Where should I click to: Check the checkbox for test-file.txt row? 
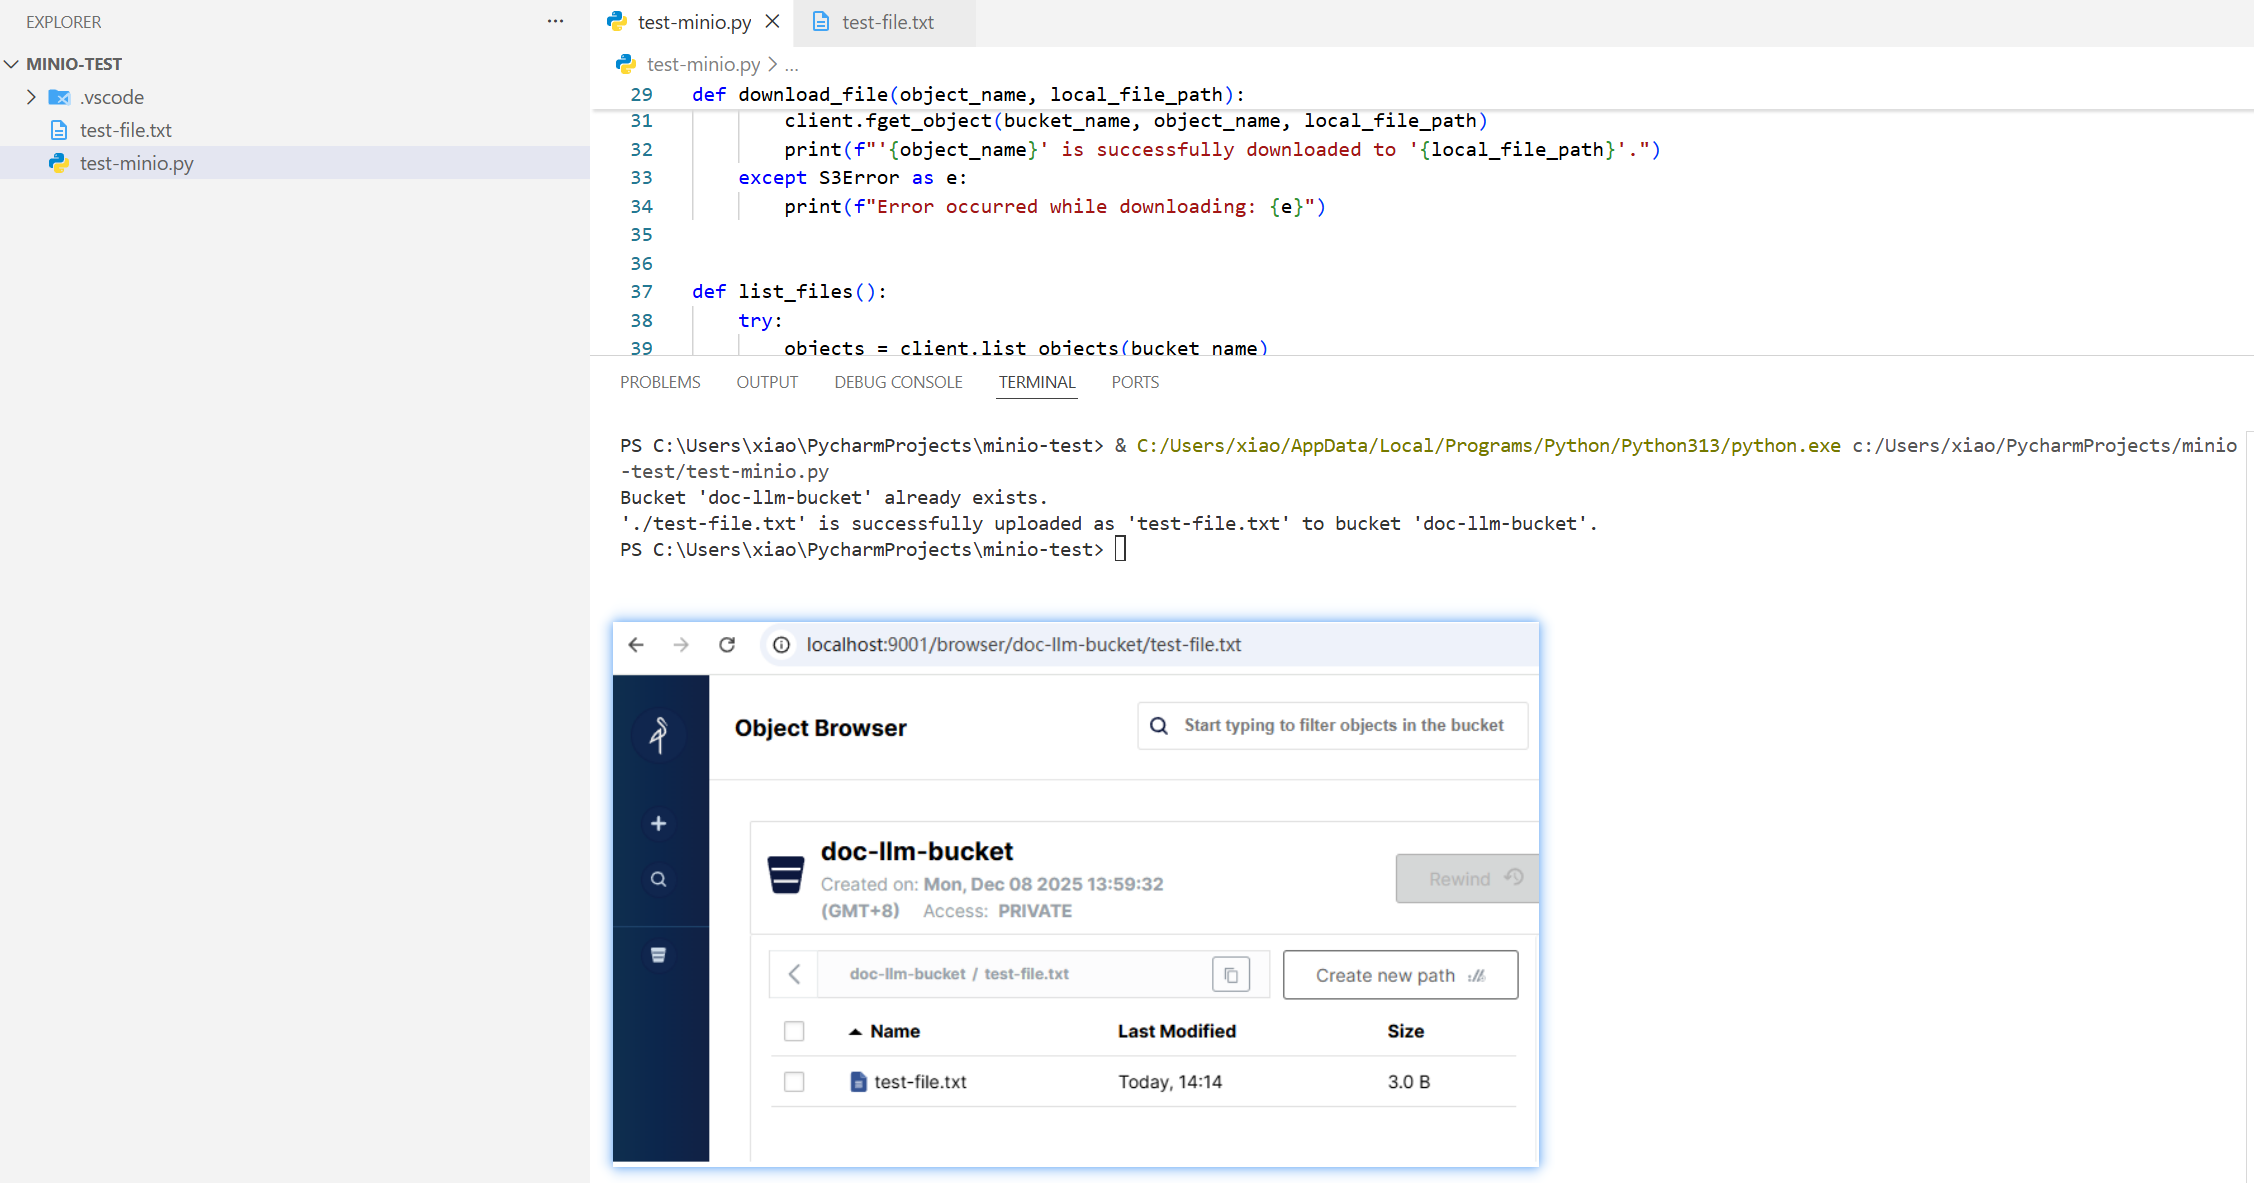point(794,1082)
